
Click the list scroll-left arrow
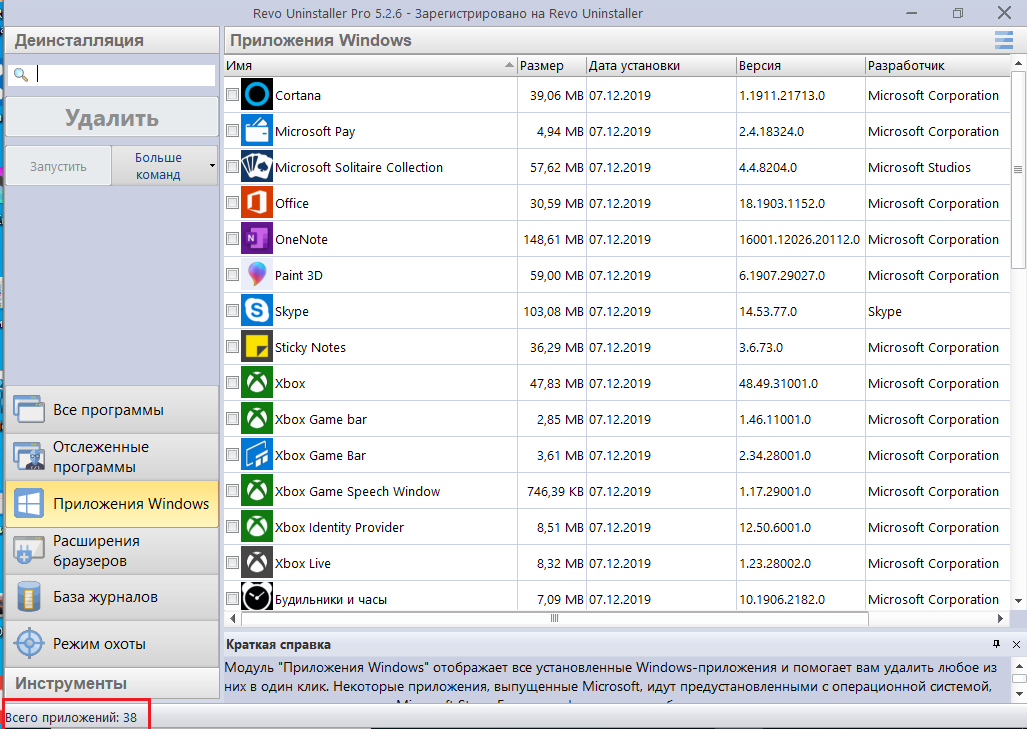[233, 618]
